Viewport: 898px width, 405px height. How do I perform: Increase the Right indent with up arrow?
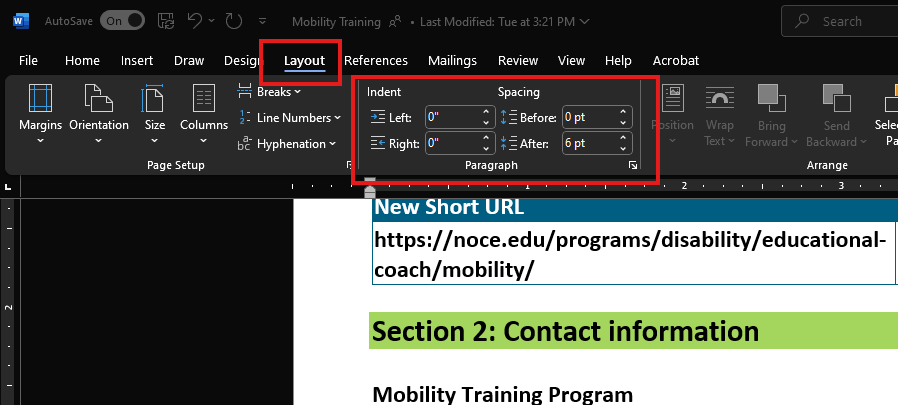(x=486, y=139)
